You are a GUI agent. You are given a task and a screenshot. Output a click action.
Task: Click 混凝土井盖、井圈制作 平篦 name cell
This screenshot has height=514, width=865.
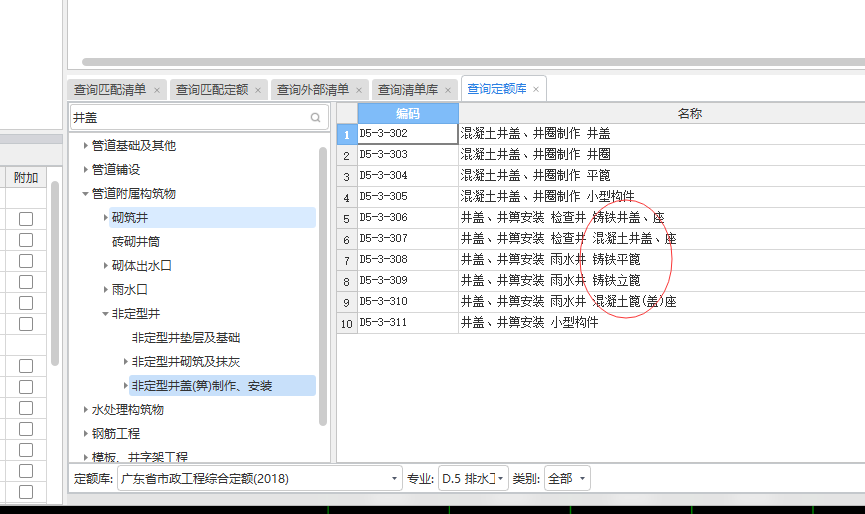[662, 175]
